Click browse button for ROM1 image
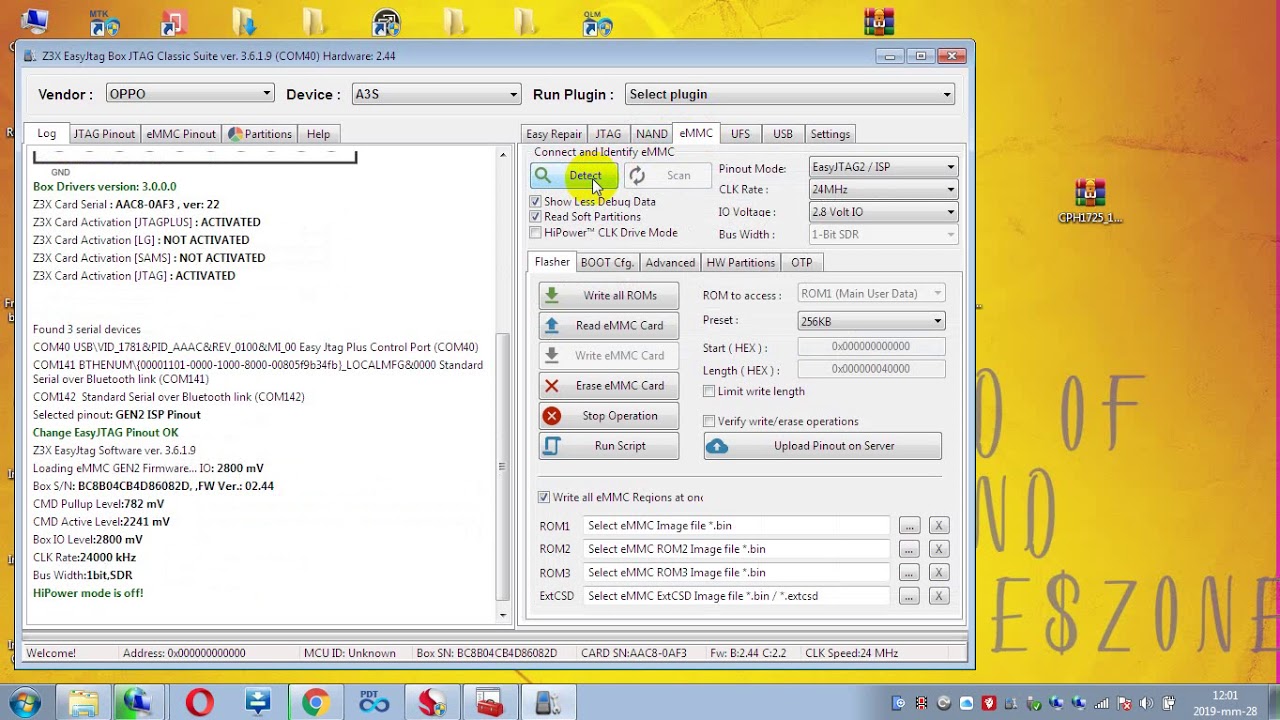The width and height of the screenshot is (1280, 720). [908, 526]
